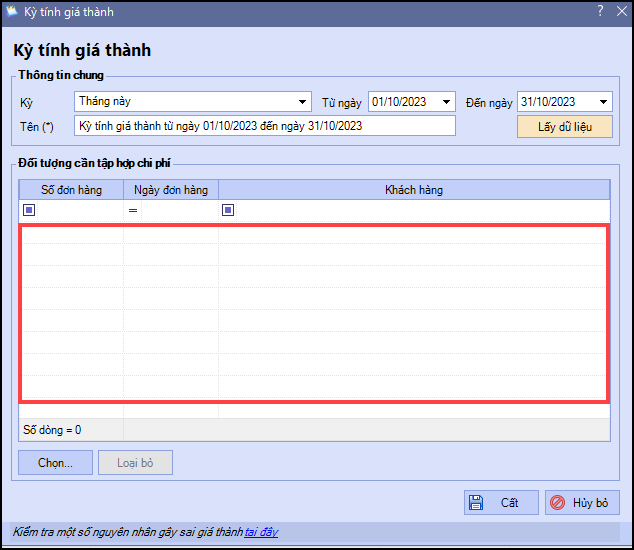Image resolution: width=634 pixels, height=550 pixels.
Task: Click the equals operator in Ngày đơn hàng filter
Action: pos(132,210)
